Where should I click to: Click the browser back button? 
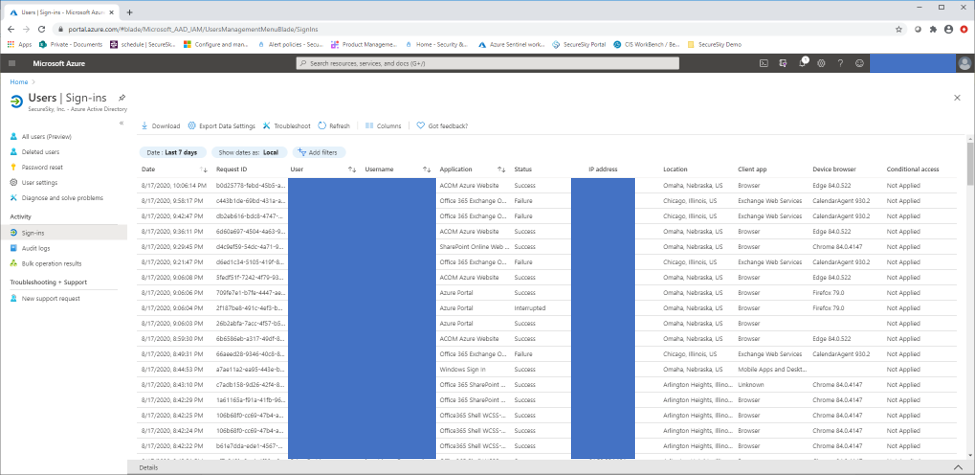pos(11,29)
